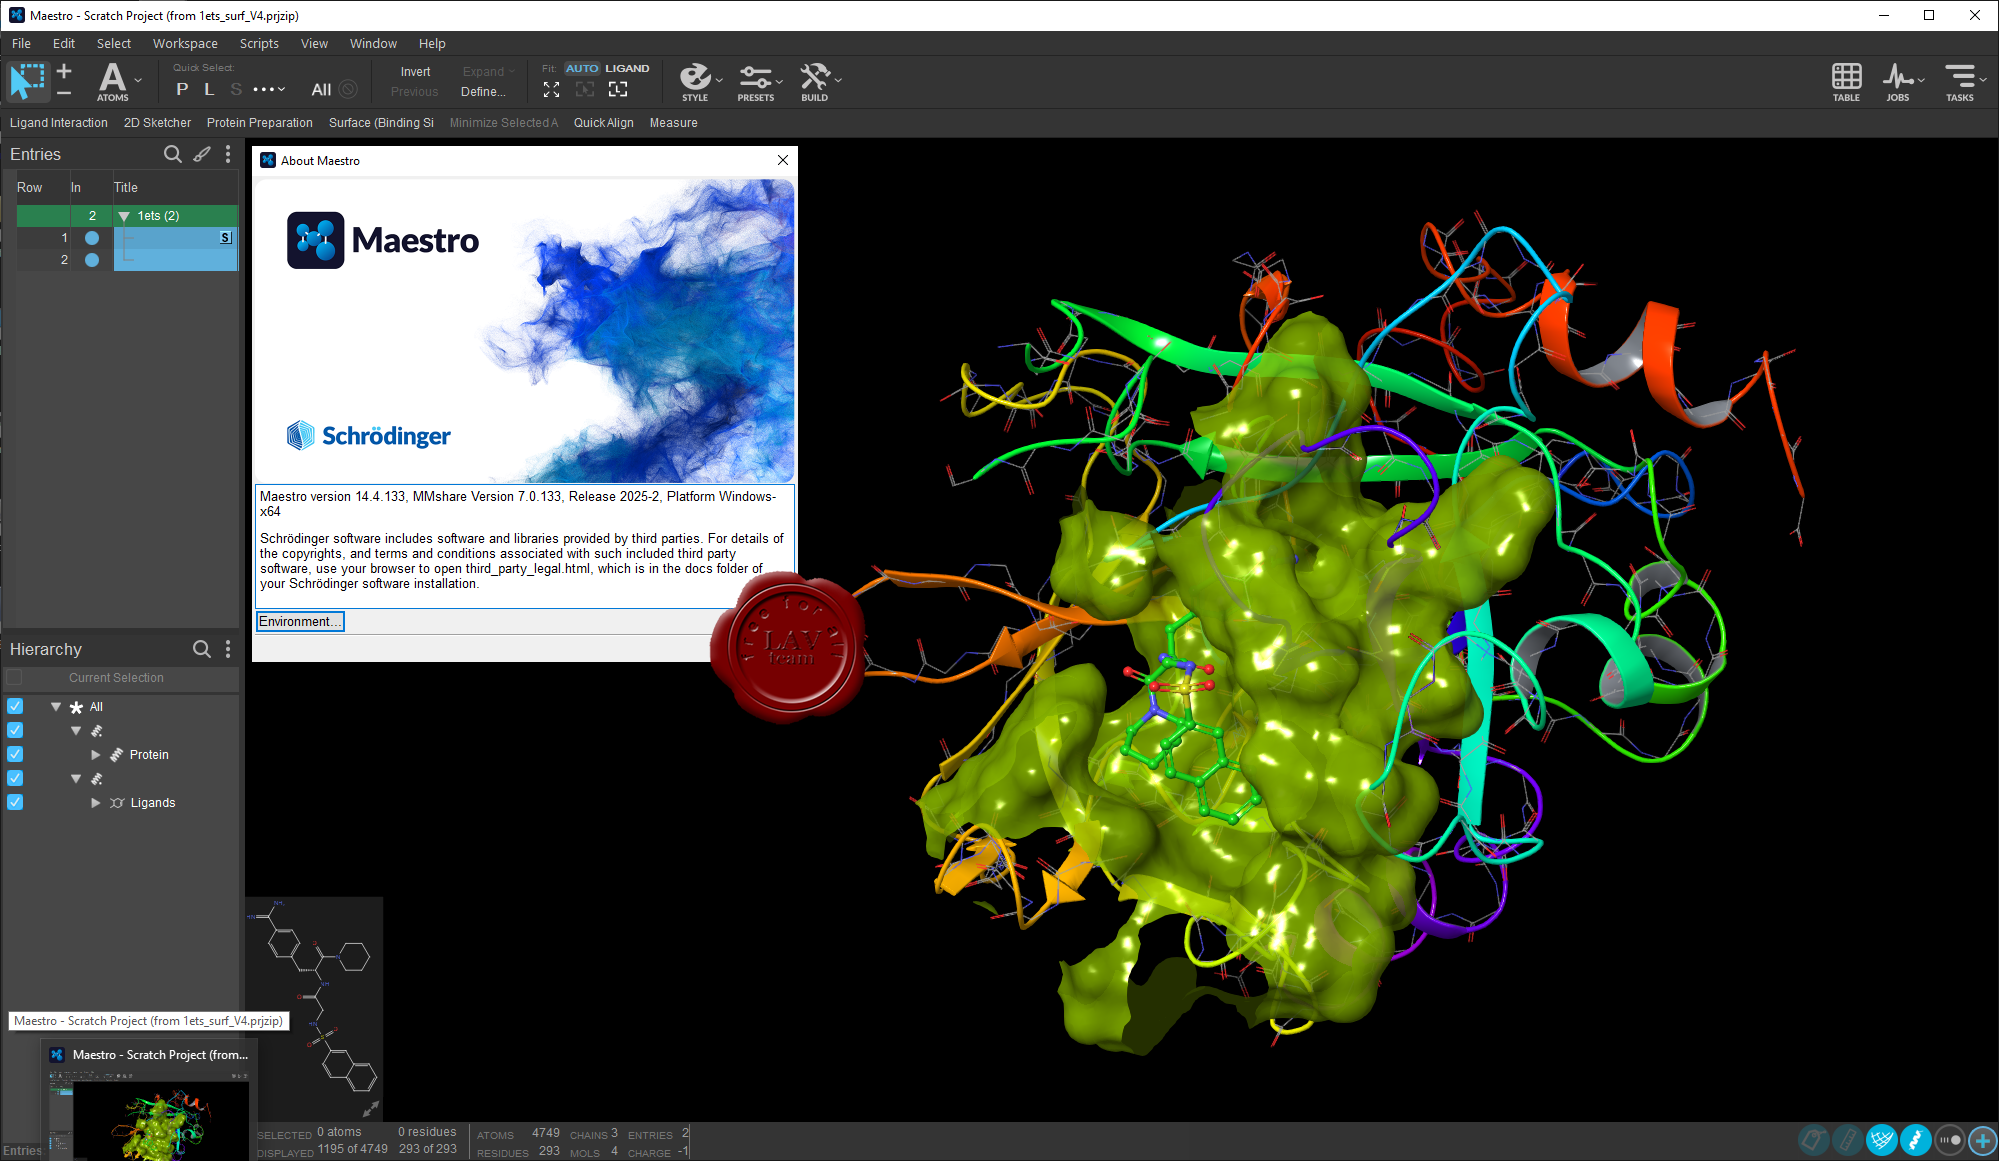The width and height of the screenshot is (1999, 1161).
Task: Click the deselect (circle-slash) icon
Action: [x=348, y=89]
